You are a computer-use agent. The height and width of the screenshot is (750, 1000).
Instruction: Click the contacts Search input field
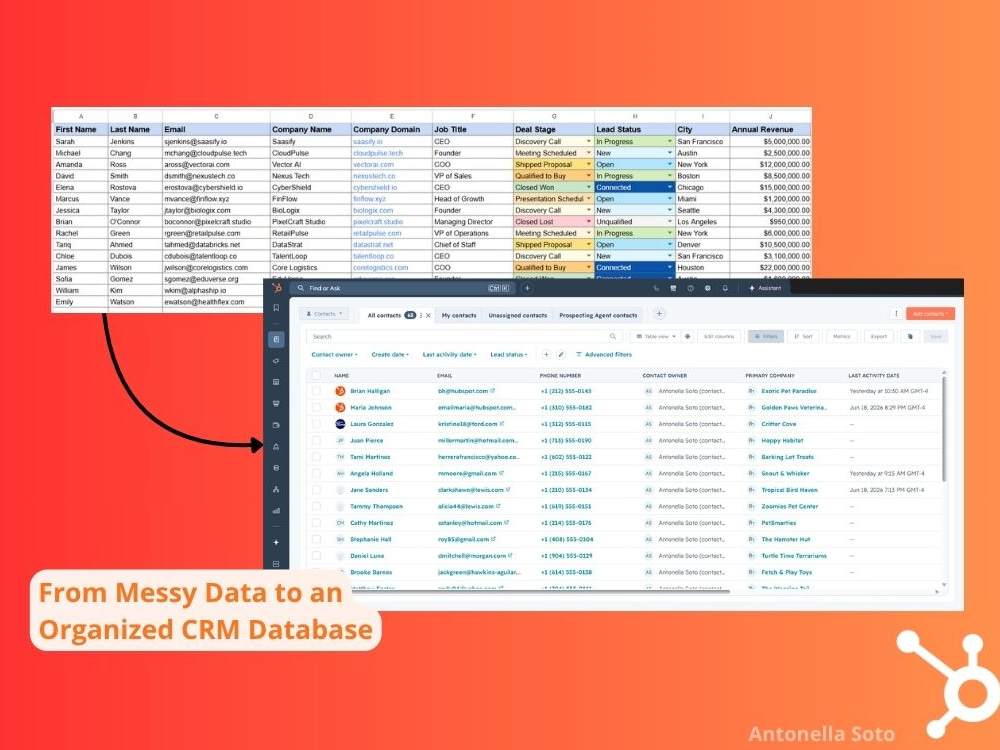click(x=464, y=336)
